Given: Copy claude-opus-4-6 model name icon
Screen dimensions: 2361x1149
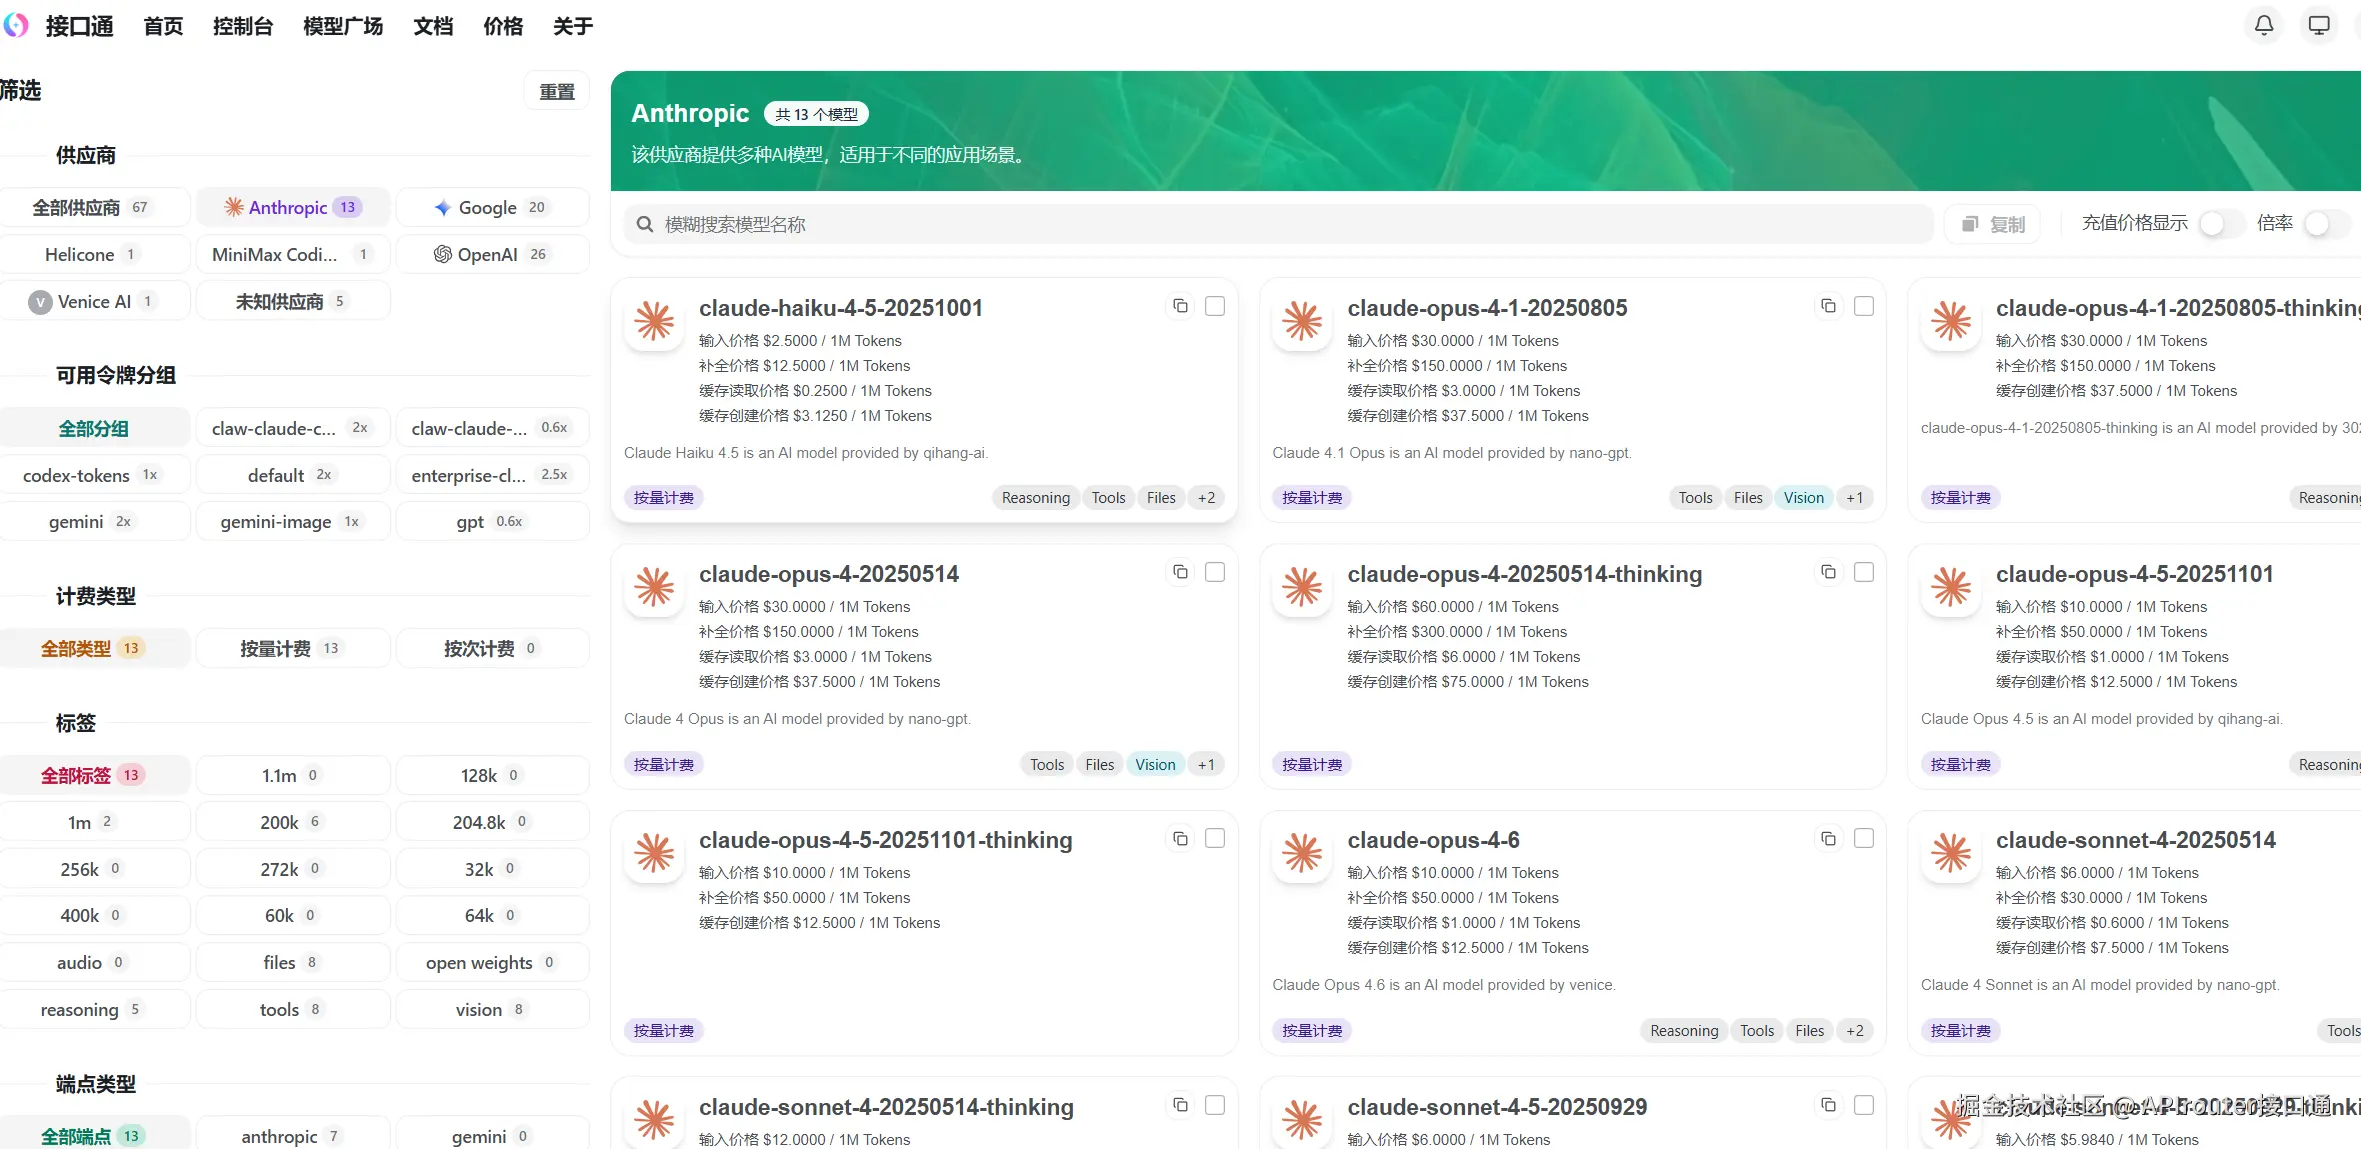Looking at the screenshot, I should (1828, 839).
